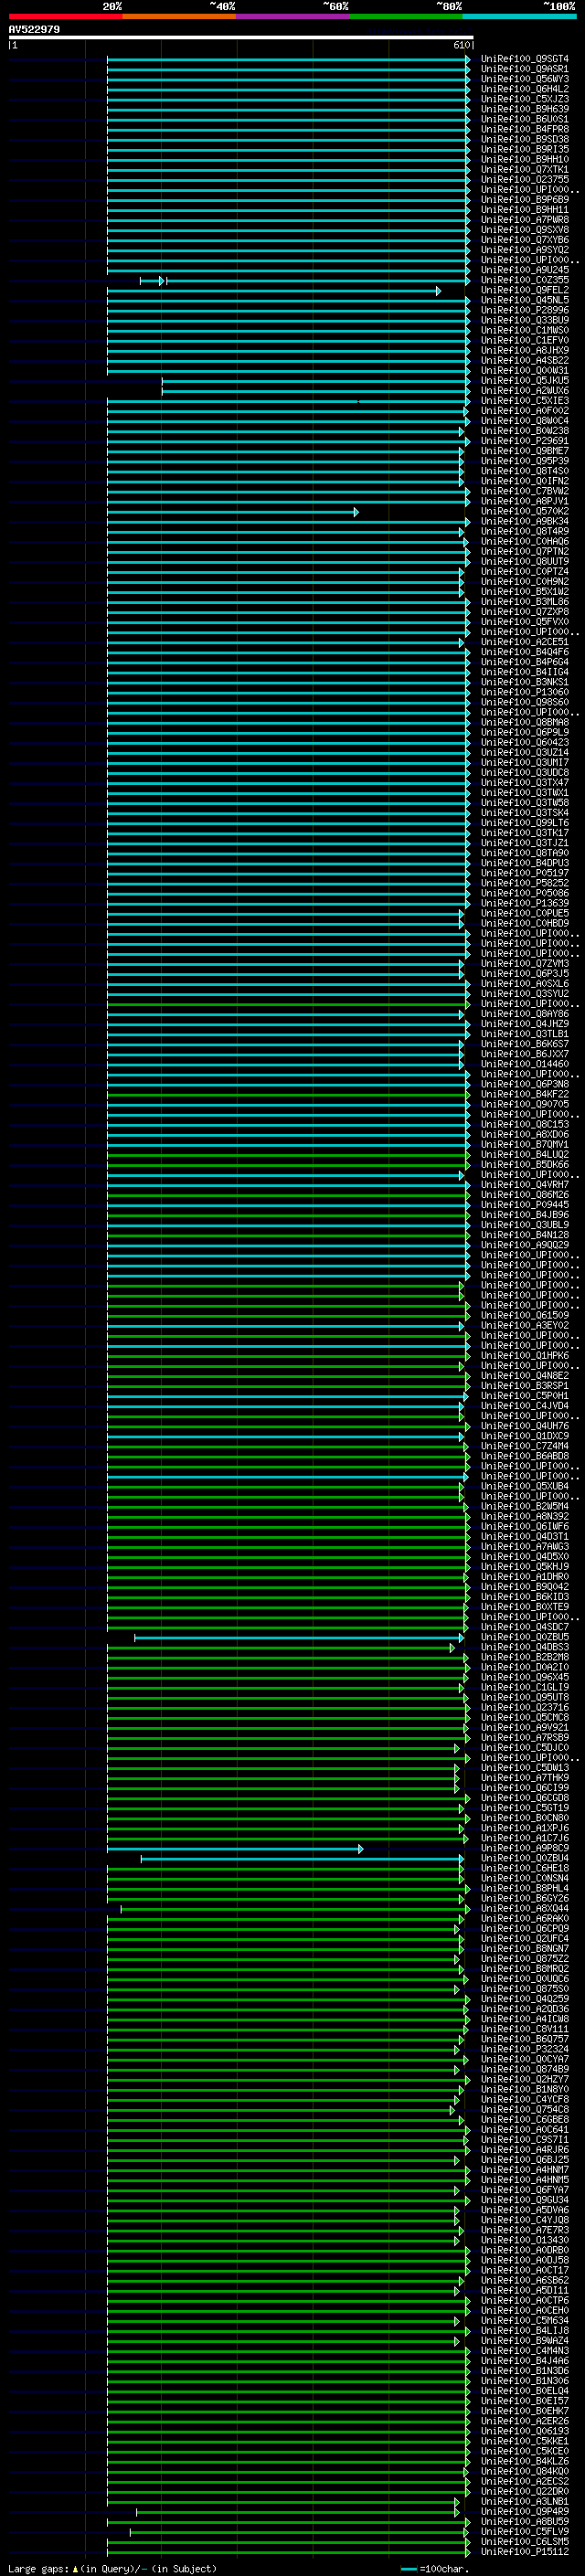Image resolution: width=585 pixels, height=2576 pixels.
Task: Click label UniRef100_A8JHX9
Action: point(525,350)
